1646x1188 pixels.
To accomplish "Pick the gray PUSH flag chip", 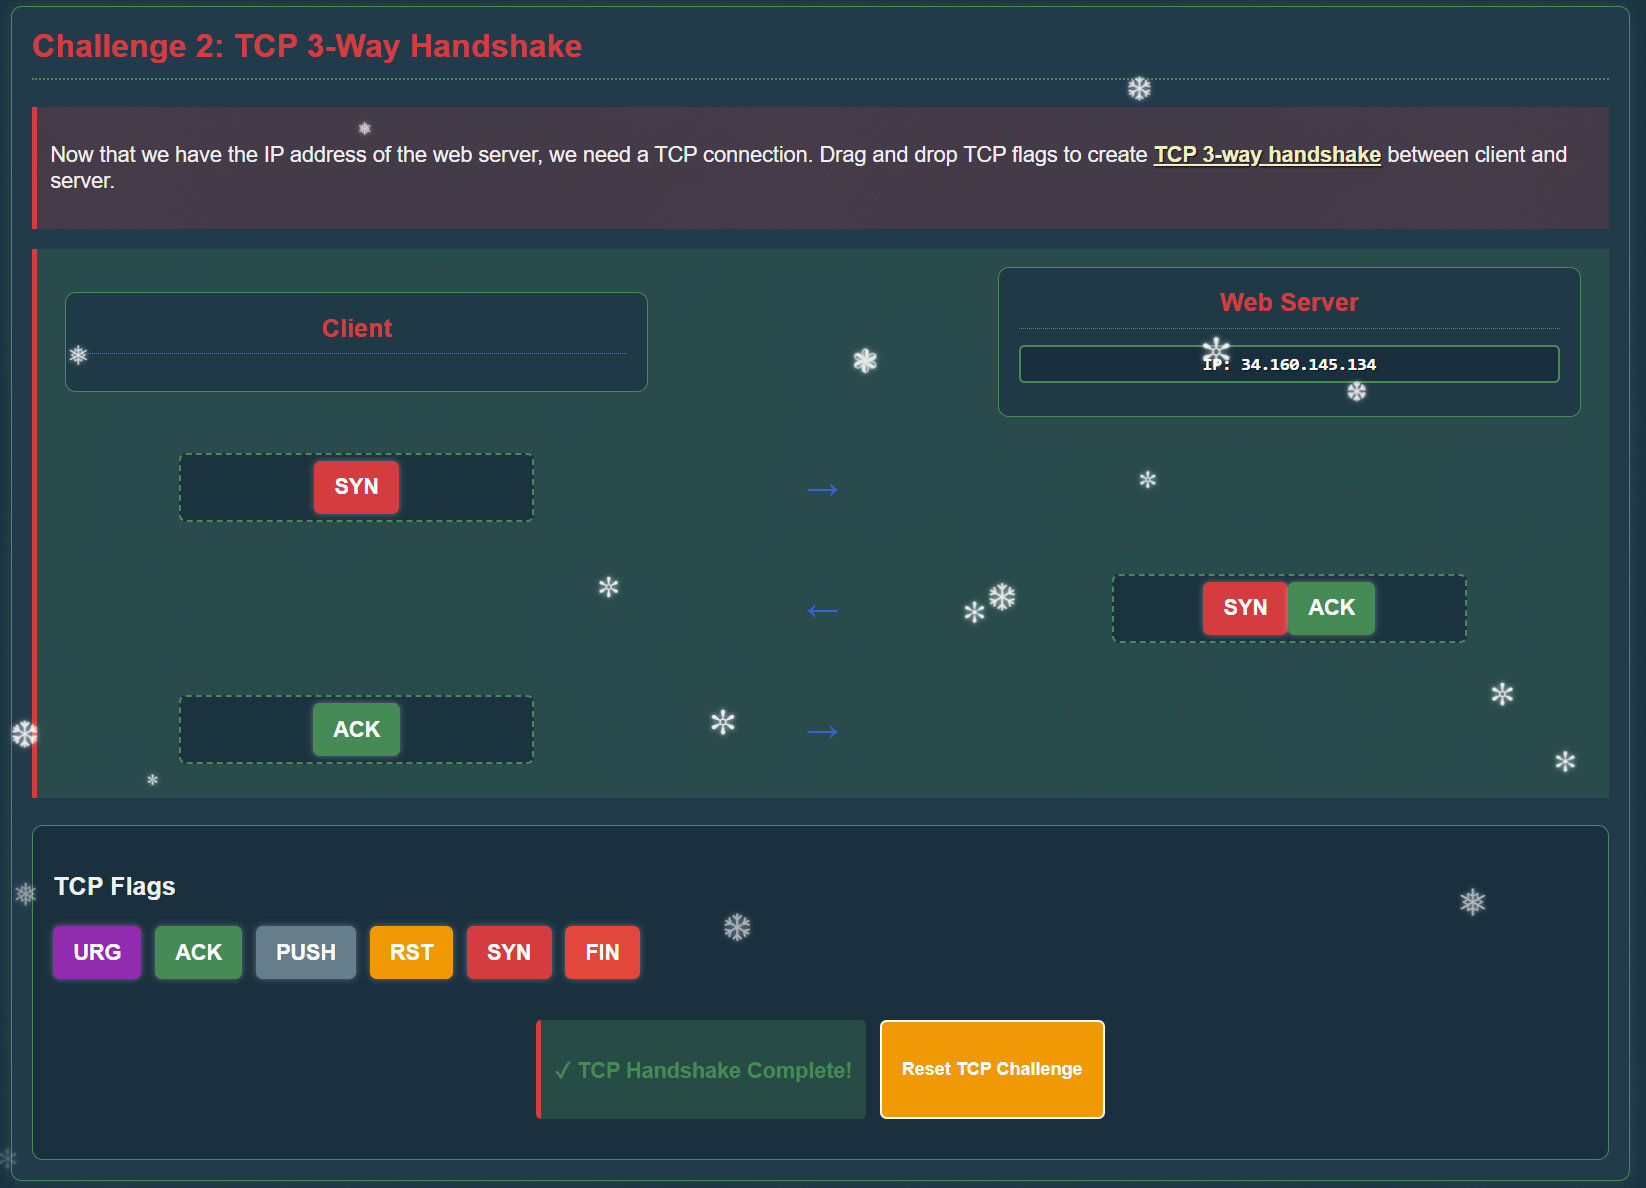I will [x=305, y=952].
